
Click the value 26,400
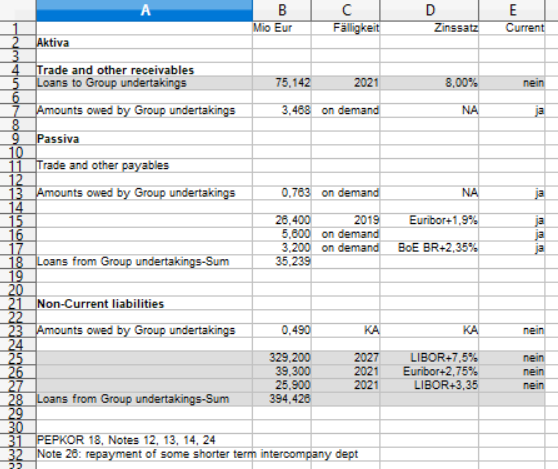[x=282, y=221]
